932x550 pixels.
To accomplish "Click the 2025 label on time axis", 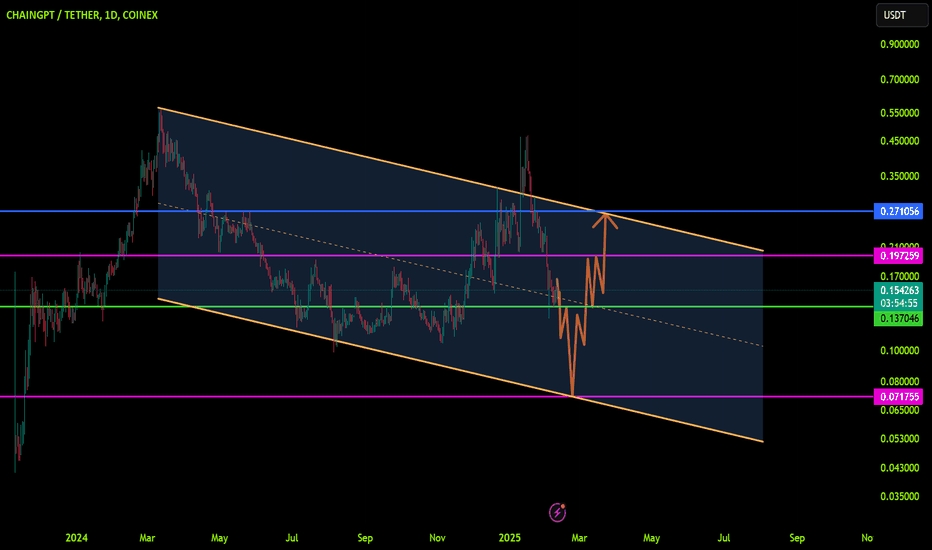I will pos(509,538).
